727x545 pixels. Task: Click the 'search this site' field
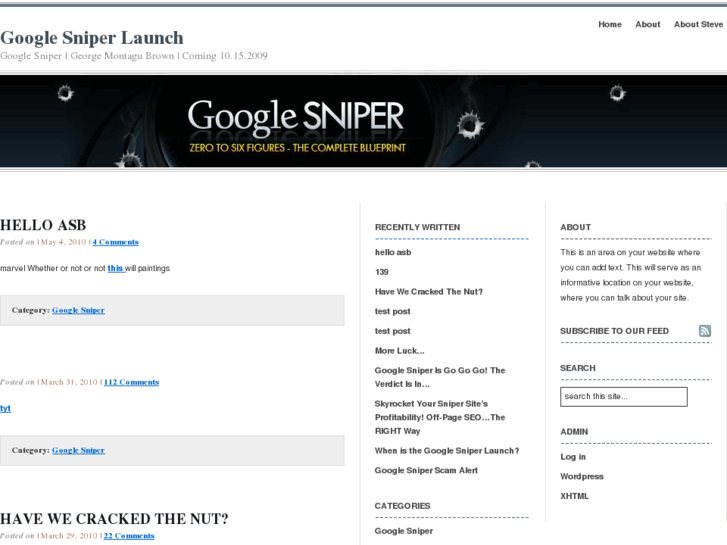[624, 397]
